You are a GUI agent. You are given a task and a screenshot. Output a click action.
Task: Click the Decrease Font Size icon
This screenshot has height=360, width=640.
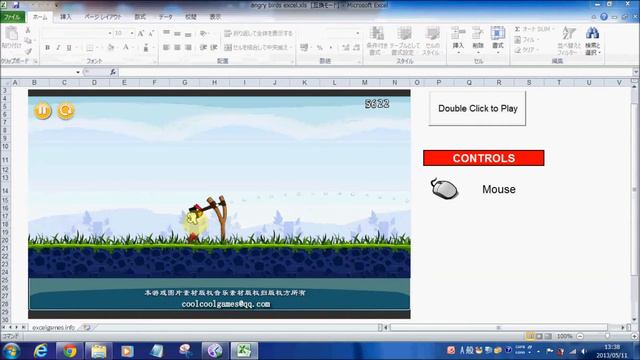[x=151, y=33]
